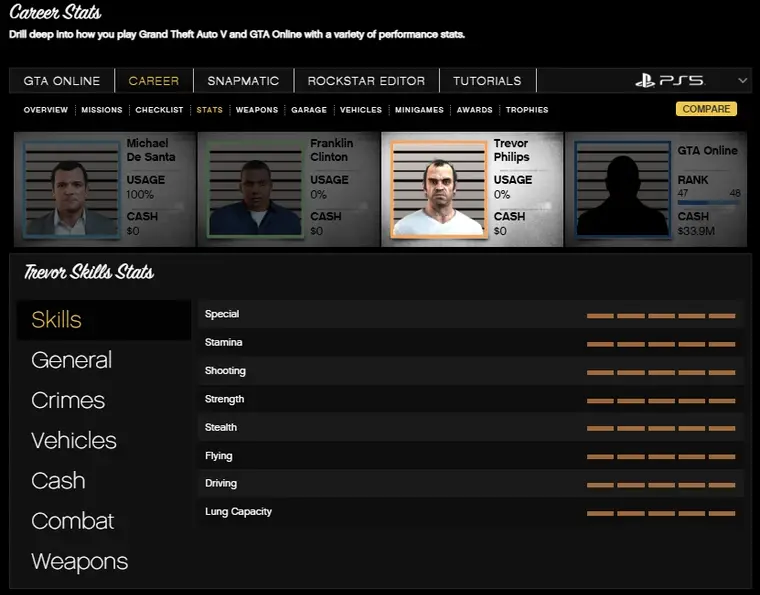Click the Trevor Philips name
This screenshot has height=595, width=760.
(x=511, y=150)
